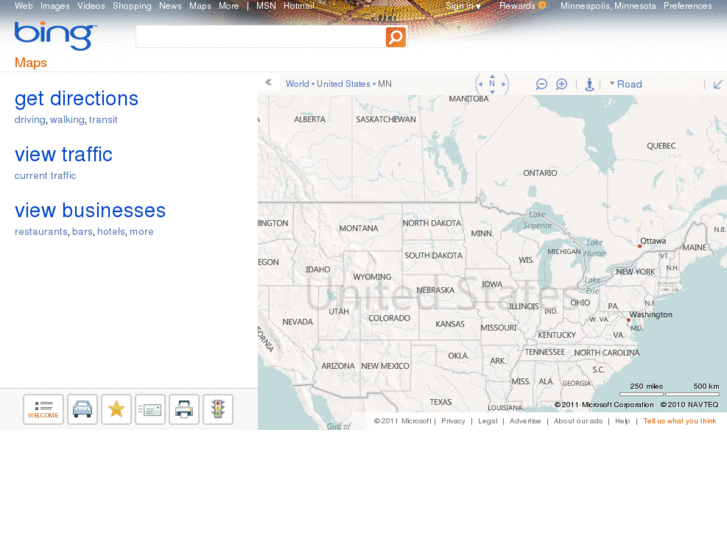This screenshot has width=727, height=545.
Task: Click the Legal footer link
Action: (487, 421)
